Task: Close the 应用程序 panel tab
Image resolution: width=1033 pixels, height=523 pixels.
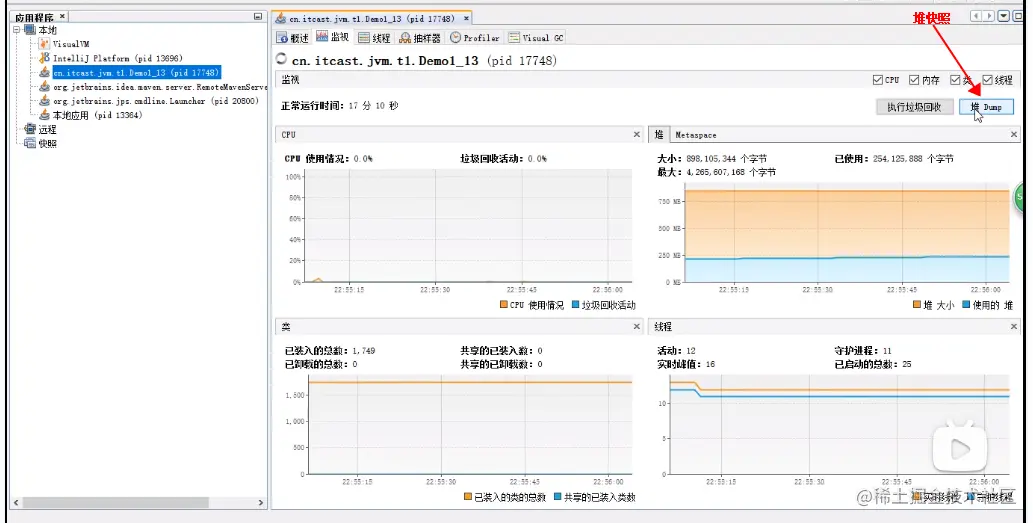Action: pyautogui.click(x=63, y=16)
